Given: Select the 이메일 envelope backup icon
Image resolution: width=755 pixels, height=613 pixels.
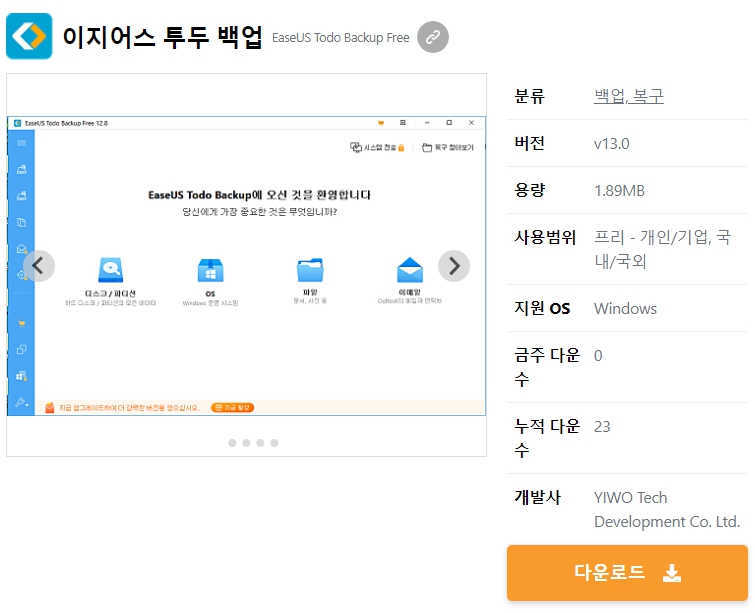Looking at the screenshot, I should tap(410, 270).
